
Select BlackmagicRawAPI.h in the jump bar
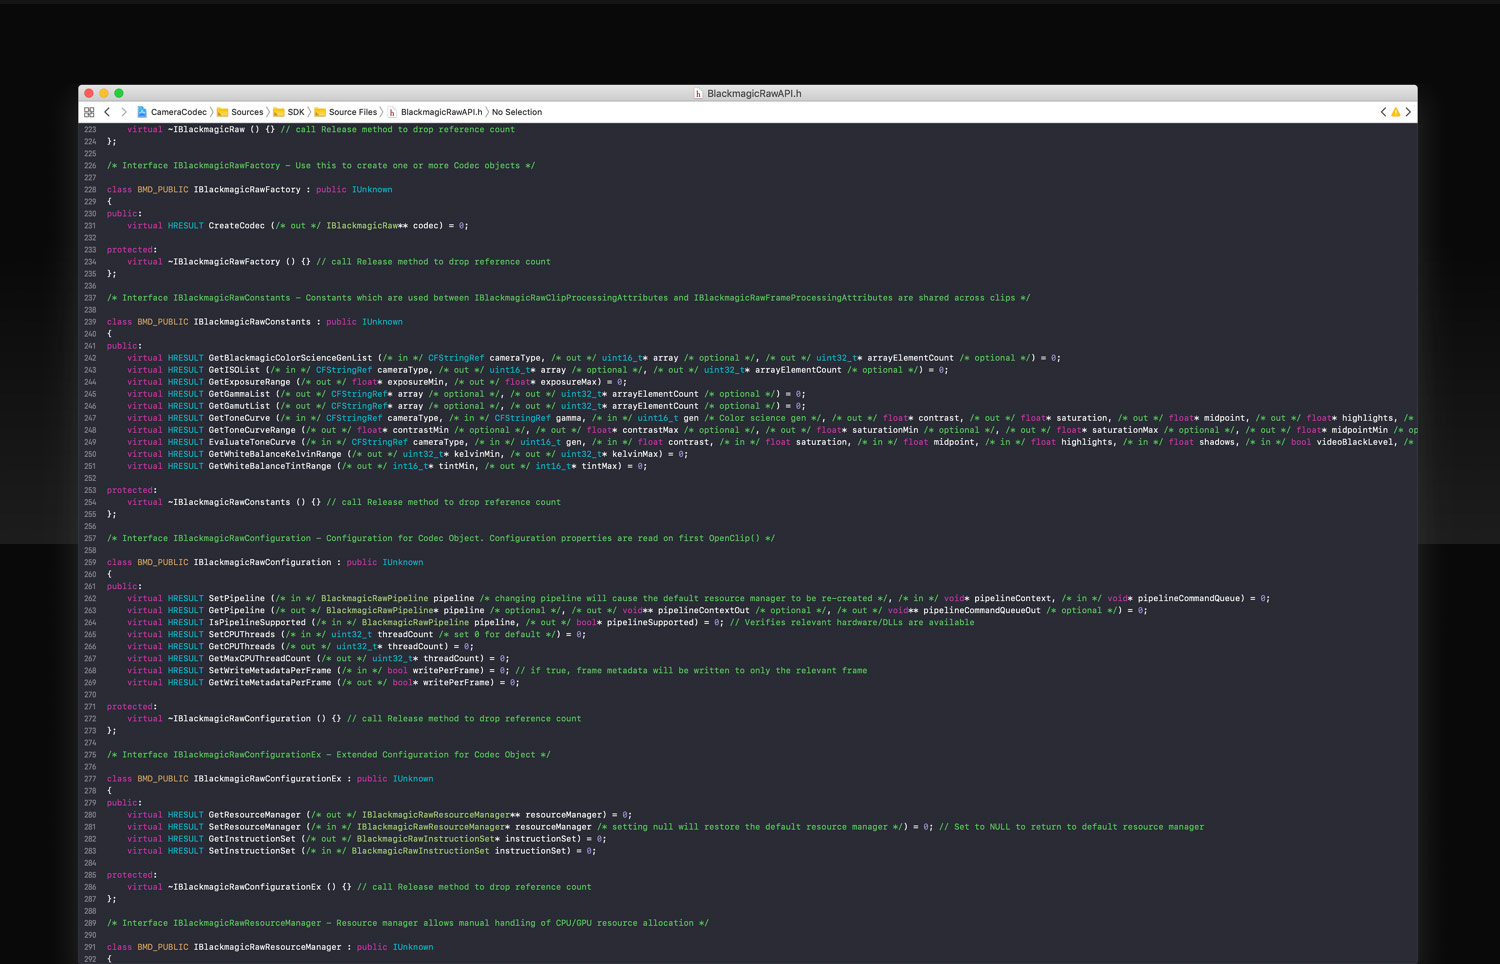click(441, 112)
